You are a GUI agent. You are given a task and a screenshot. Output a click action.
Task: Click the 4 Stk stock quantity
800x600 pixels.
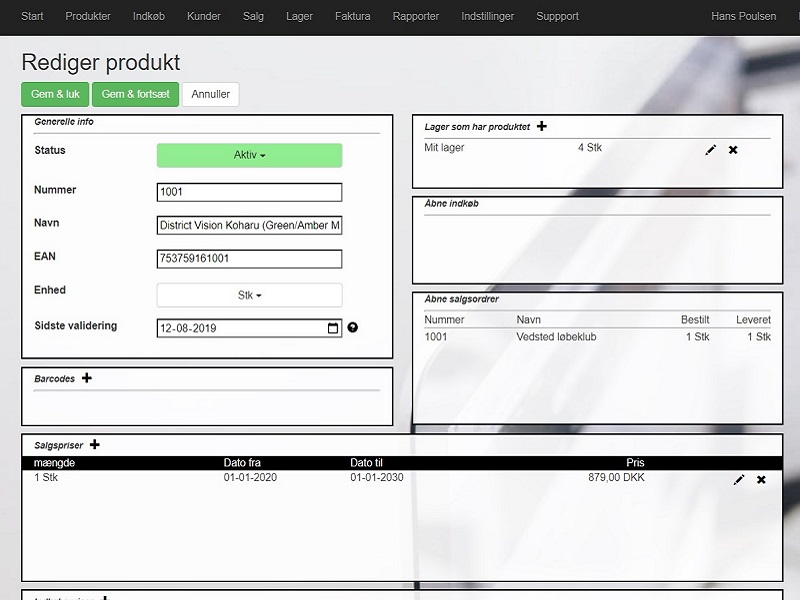[590, 147]
